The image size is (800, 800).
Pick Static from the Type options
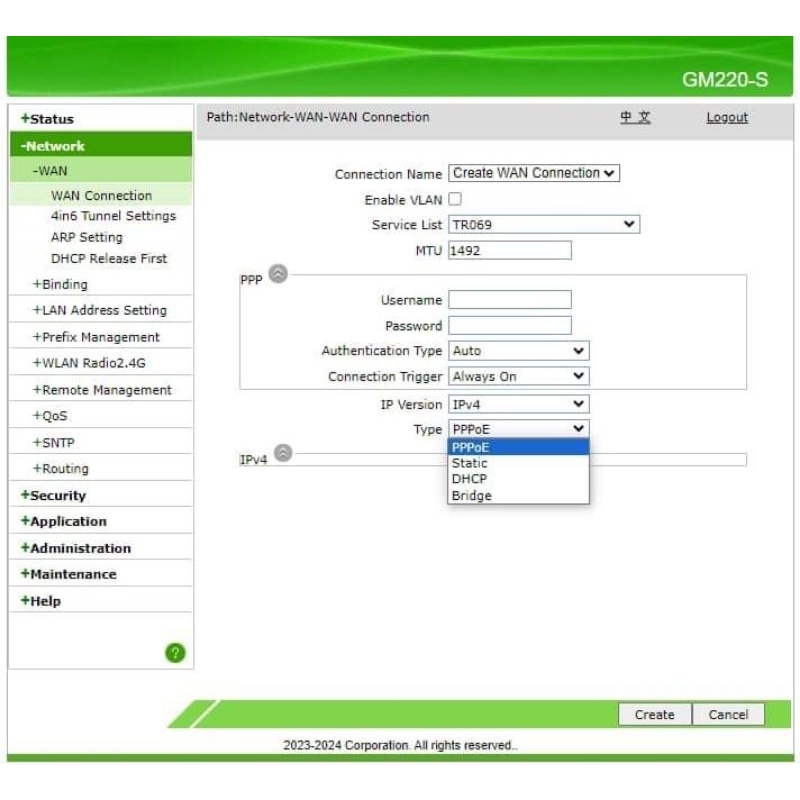470,463
